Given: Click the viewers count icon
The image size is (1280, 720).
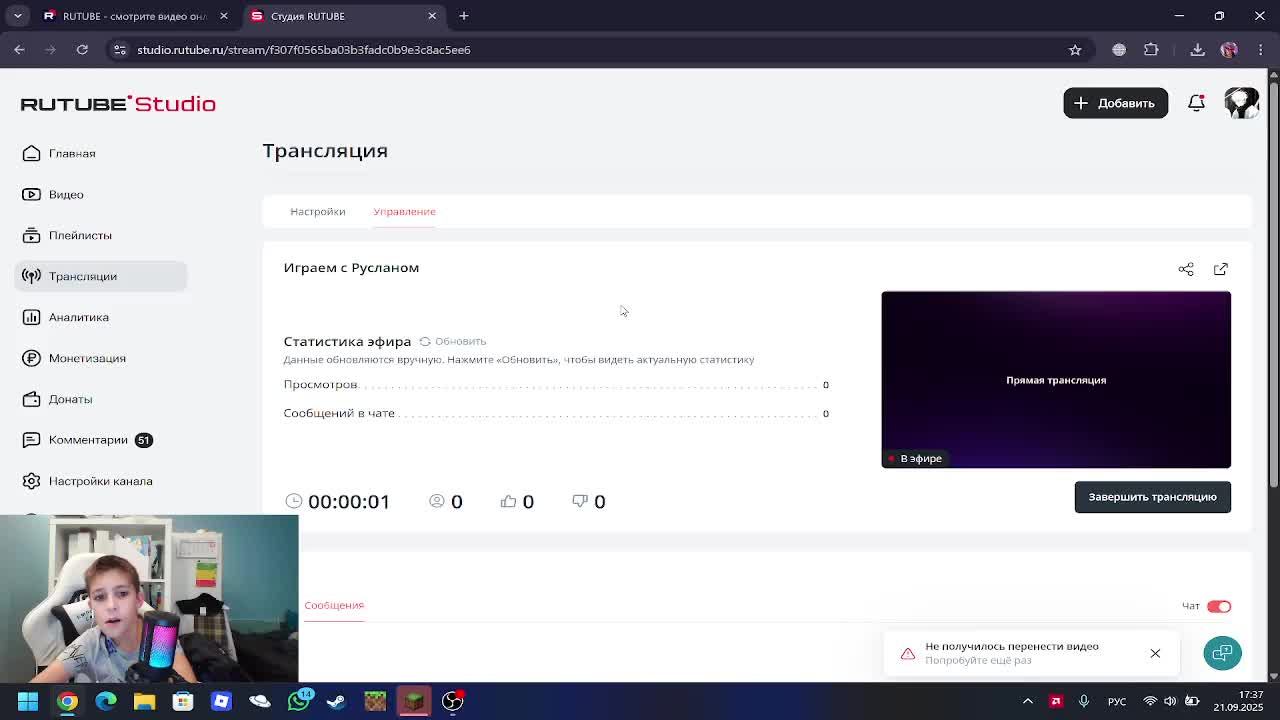Looking at the screenshot, I should [x=436, y=501].
